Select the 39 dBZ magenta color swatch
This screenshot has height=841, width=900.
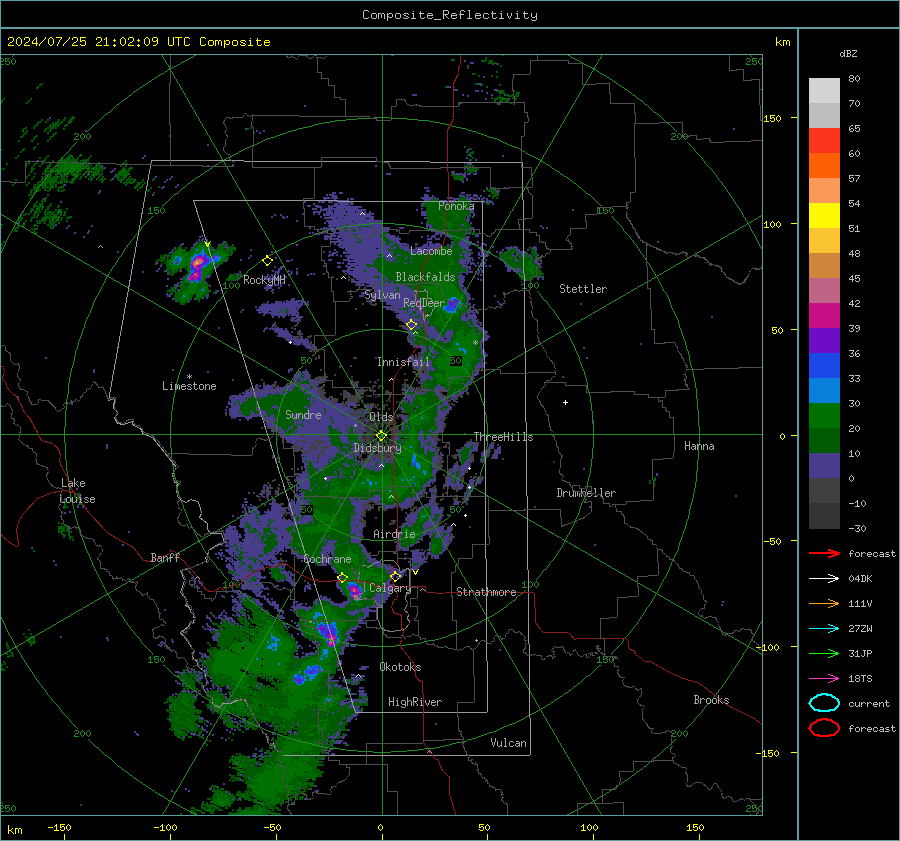[x=824, y=315]
